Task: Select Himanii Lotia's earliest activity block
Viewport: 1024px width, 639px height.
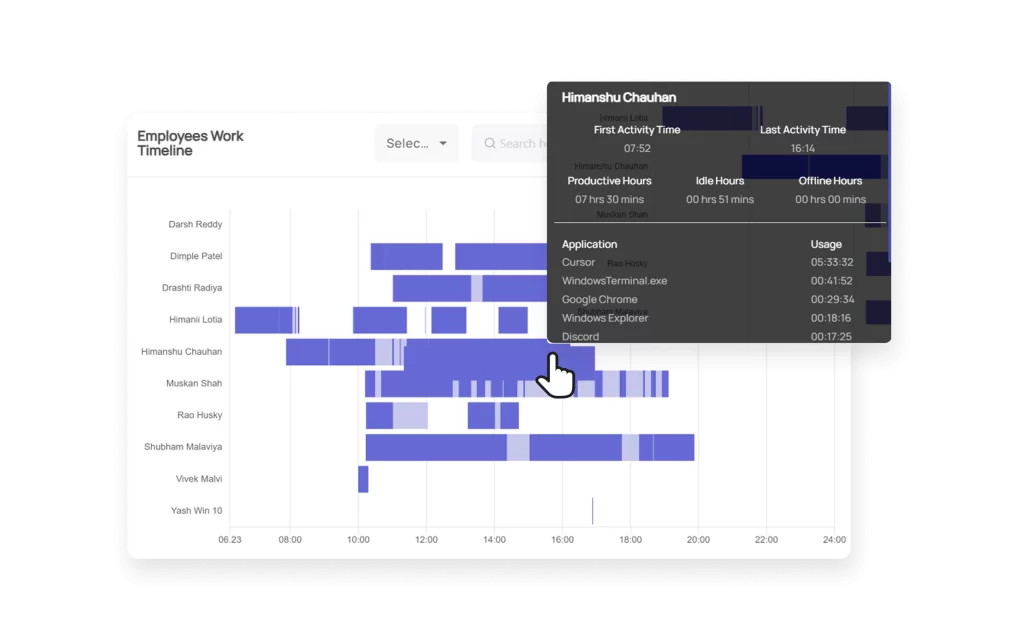Action: 263,320
